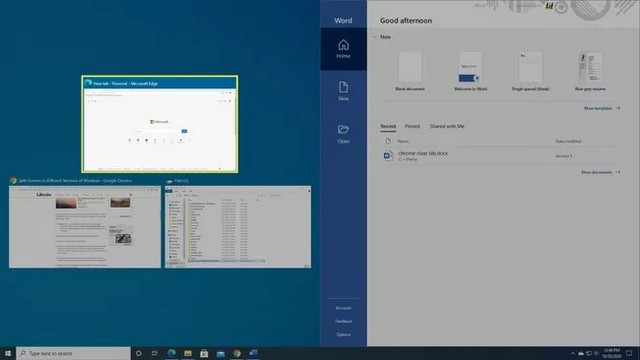Select the Files window thumbnail
The image size is (640, 360).
(x=238, y=227)
